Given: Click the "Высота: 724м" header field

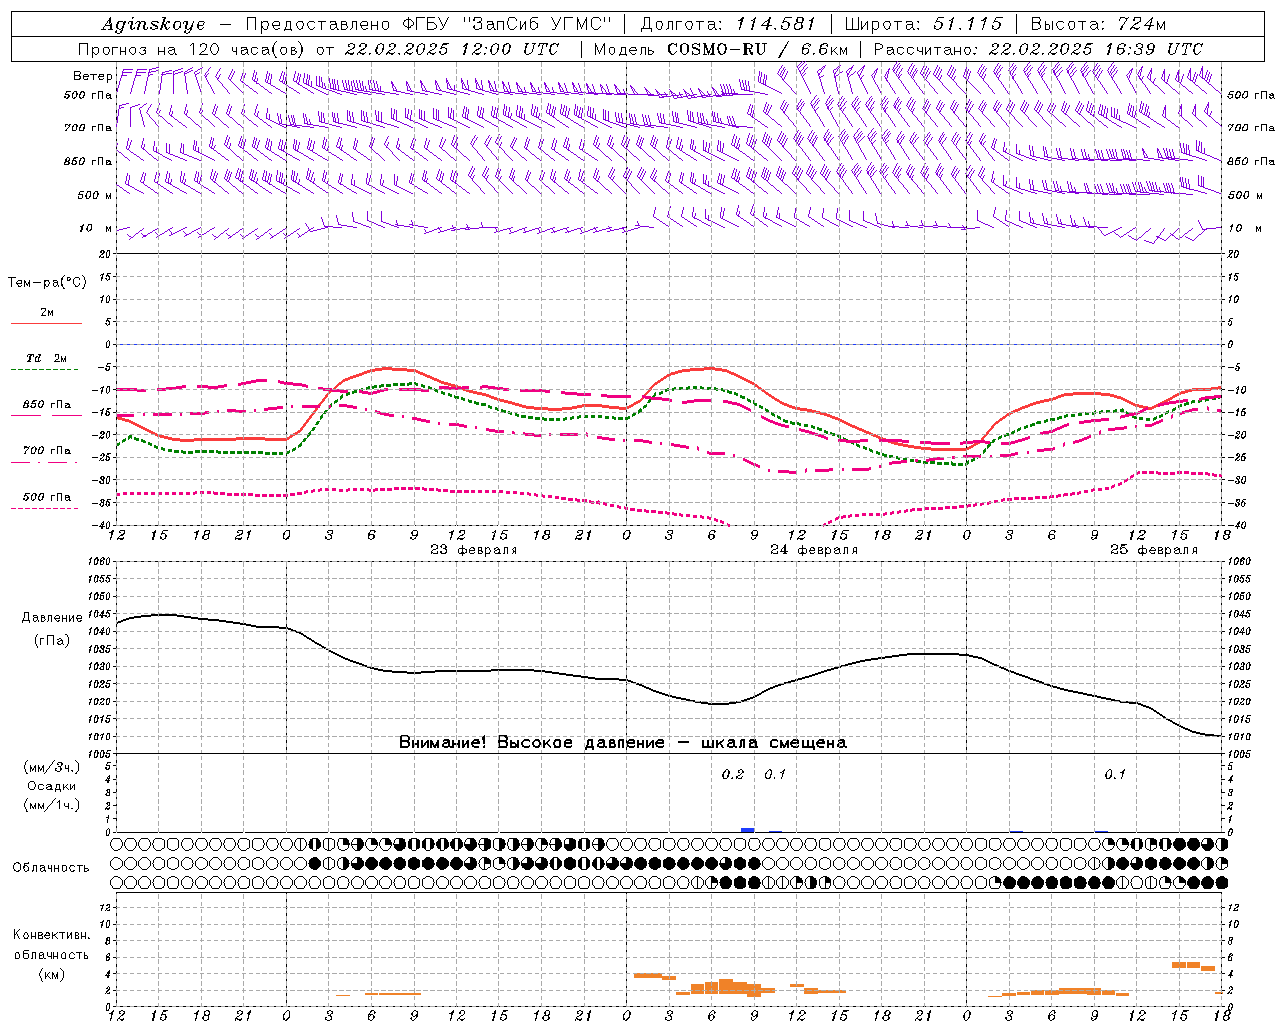Looking at the screenshot, I should coord(1098,24).
